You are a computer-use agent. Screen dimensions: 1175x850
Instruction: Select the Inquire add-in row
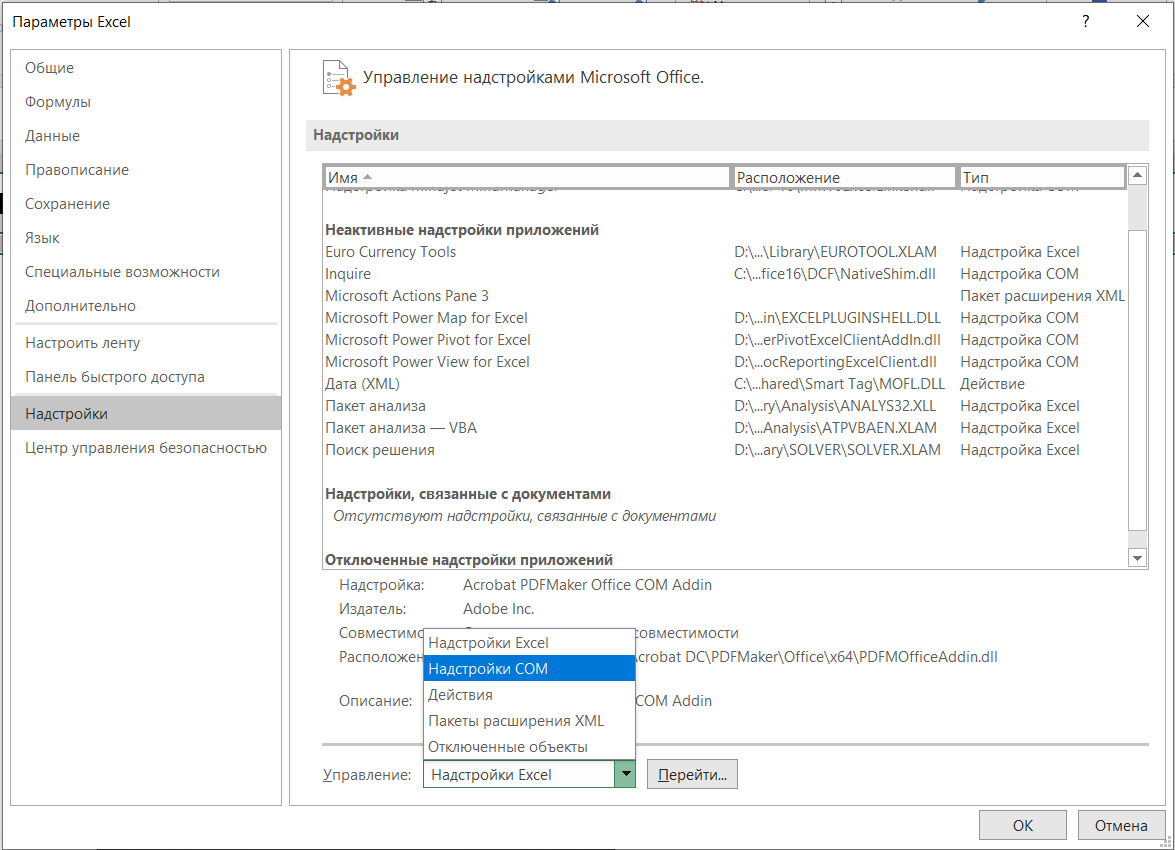click(725, 274)
